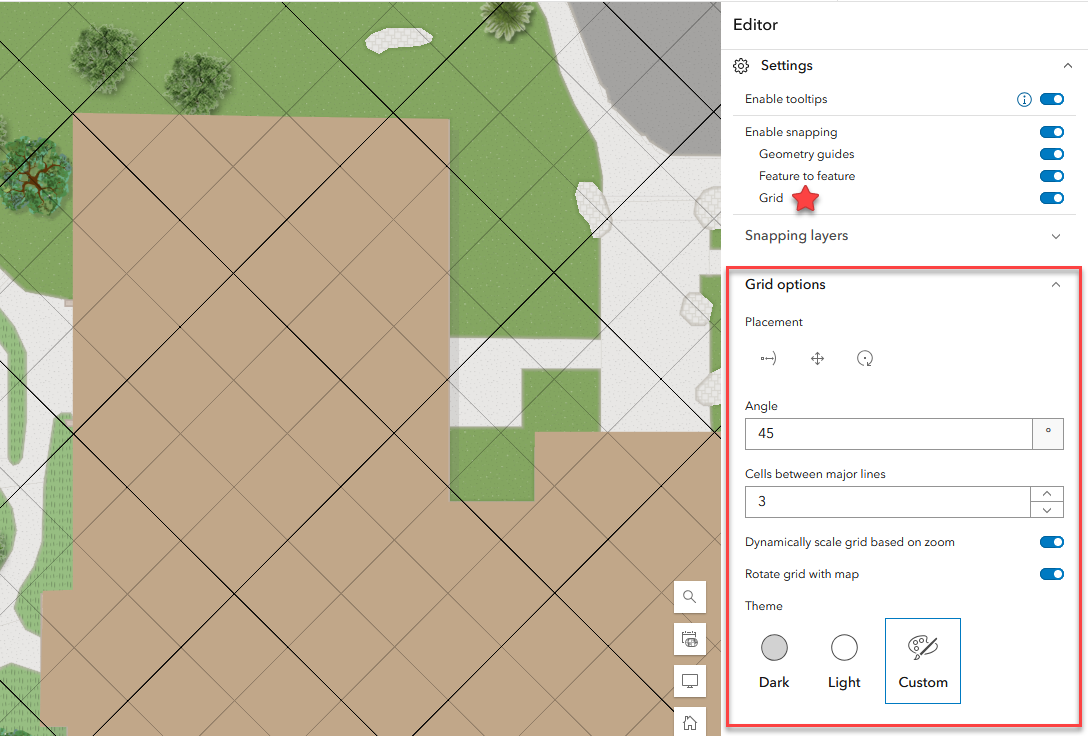The width and height of the screenshot is (1088, 736).
Task: Select the move grid placement tool
Action: click(817, 359)
